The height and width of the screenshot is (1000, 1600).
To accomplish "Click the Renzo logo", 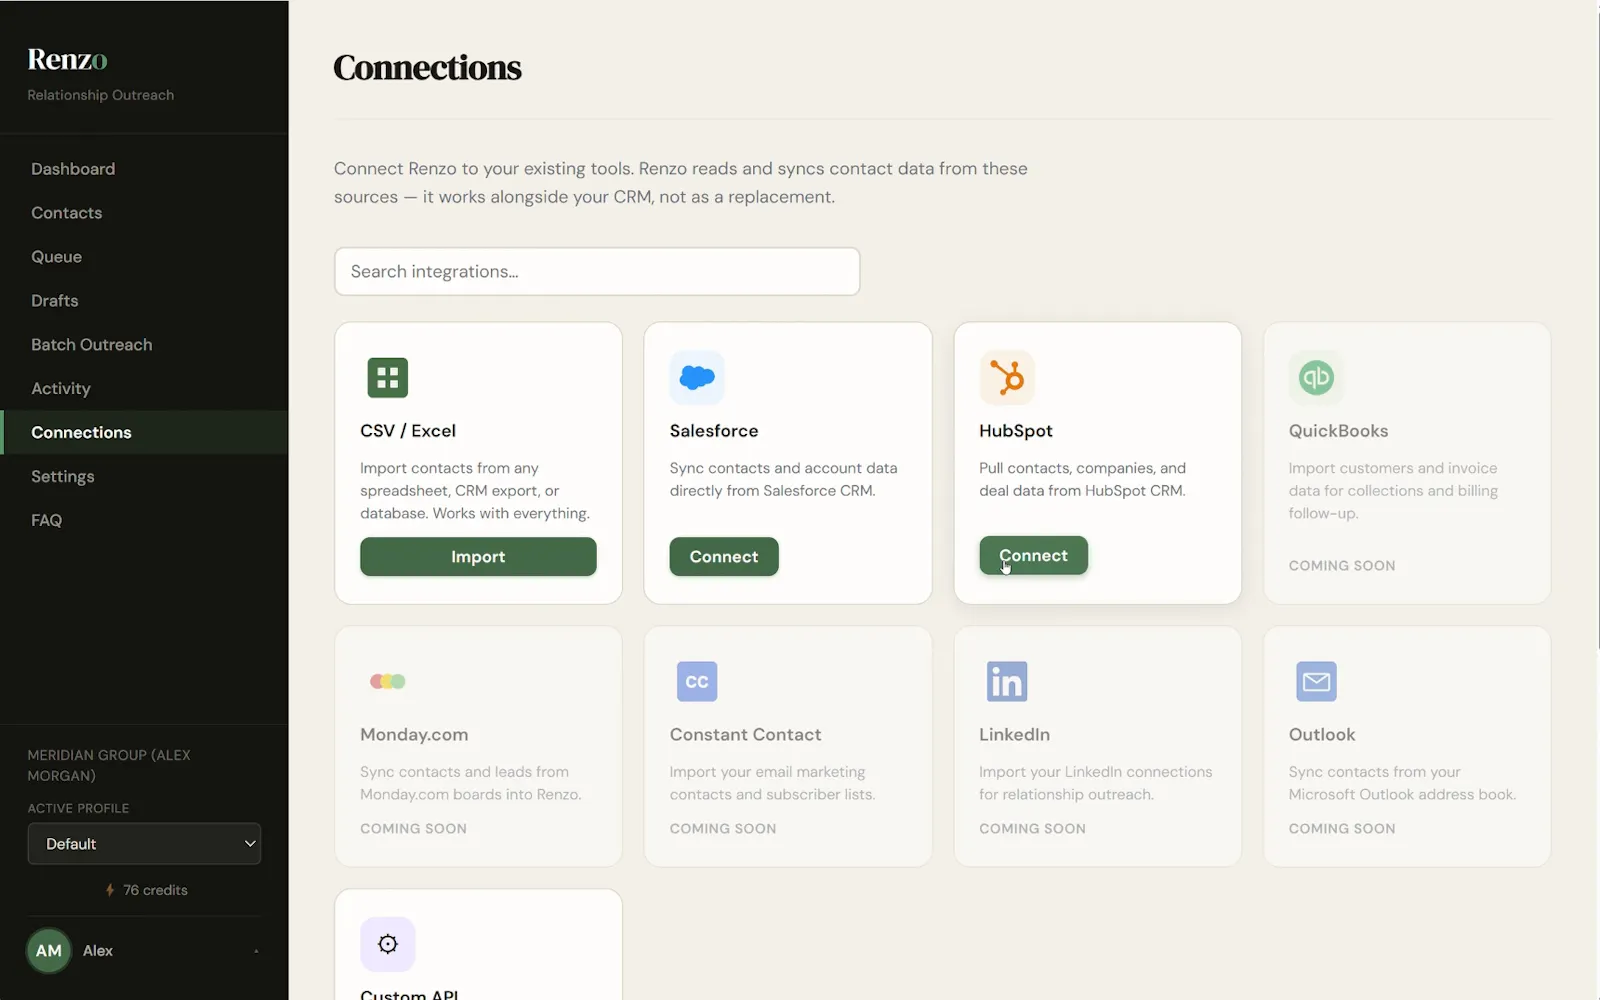I will 67,59.
